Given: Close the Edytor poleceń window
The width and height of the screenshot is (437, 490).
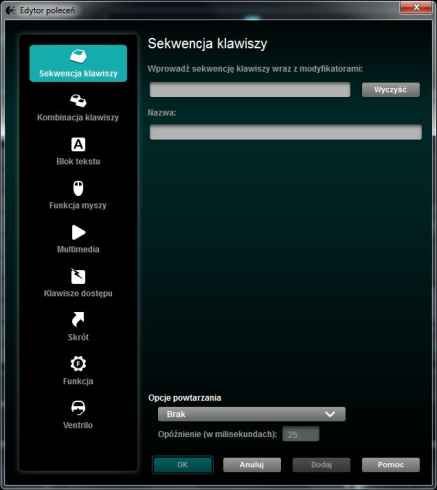Looking at the screenshot, I should pos(416,7).
